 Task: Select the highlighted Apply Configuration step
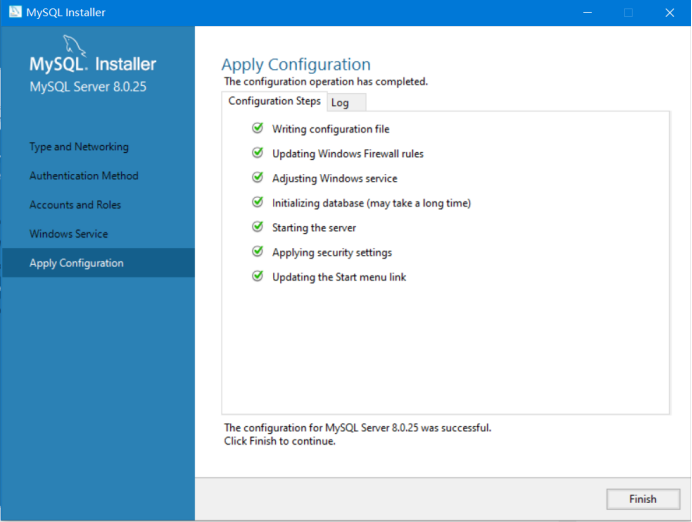(x=77, y=263)
